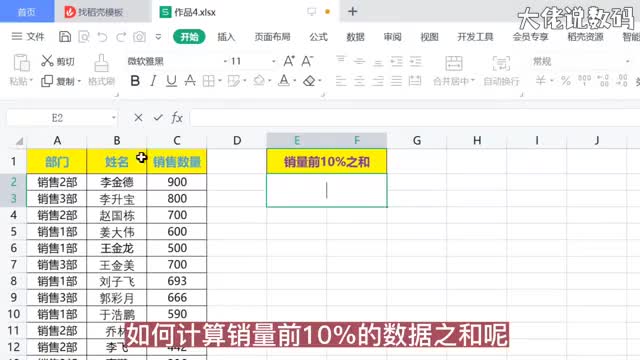Click the center horizontally icon
Viewport: 640px width, 360px height.
point(359,81)
